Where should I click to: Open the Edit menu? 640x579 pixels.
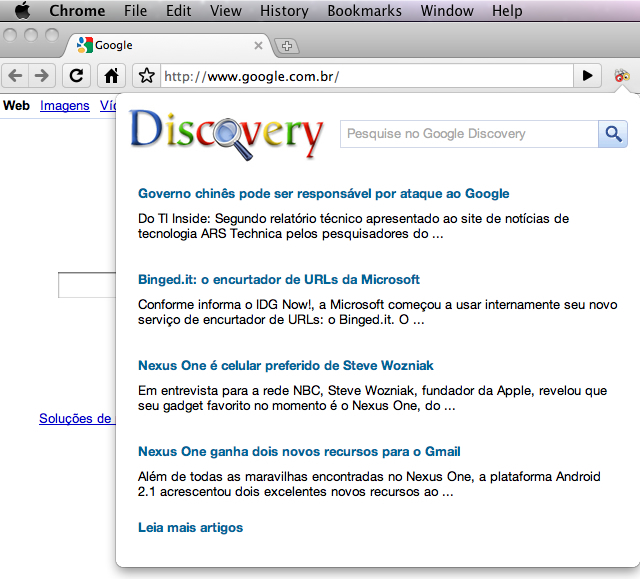[178, 11]
